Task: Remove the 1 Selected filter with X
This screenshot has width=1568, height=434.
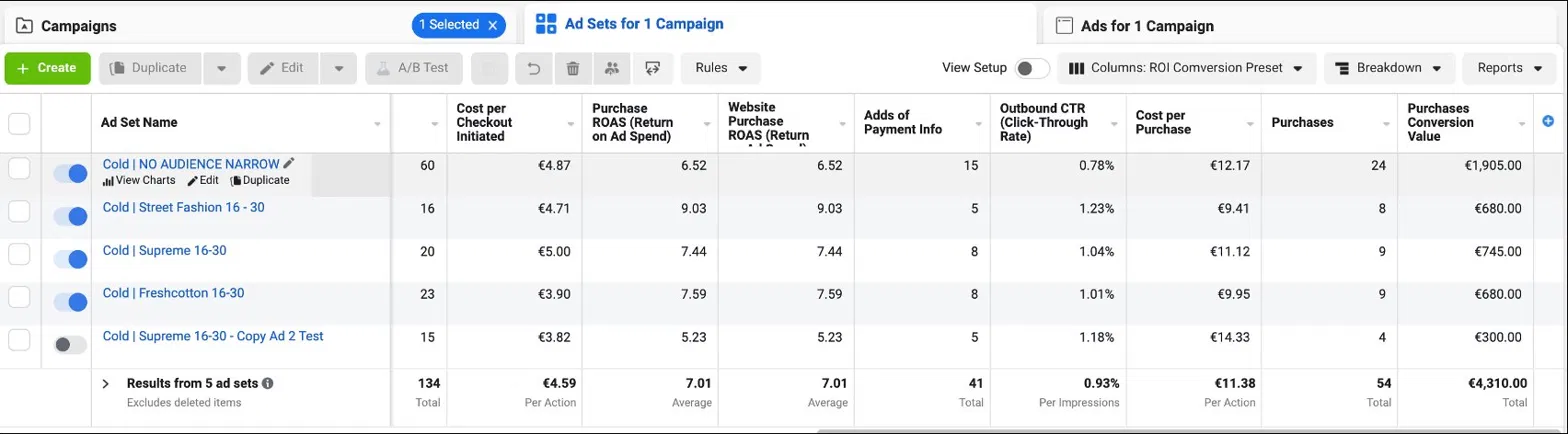Action: (x=493, y=25)
